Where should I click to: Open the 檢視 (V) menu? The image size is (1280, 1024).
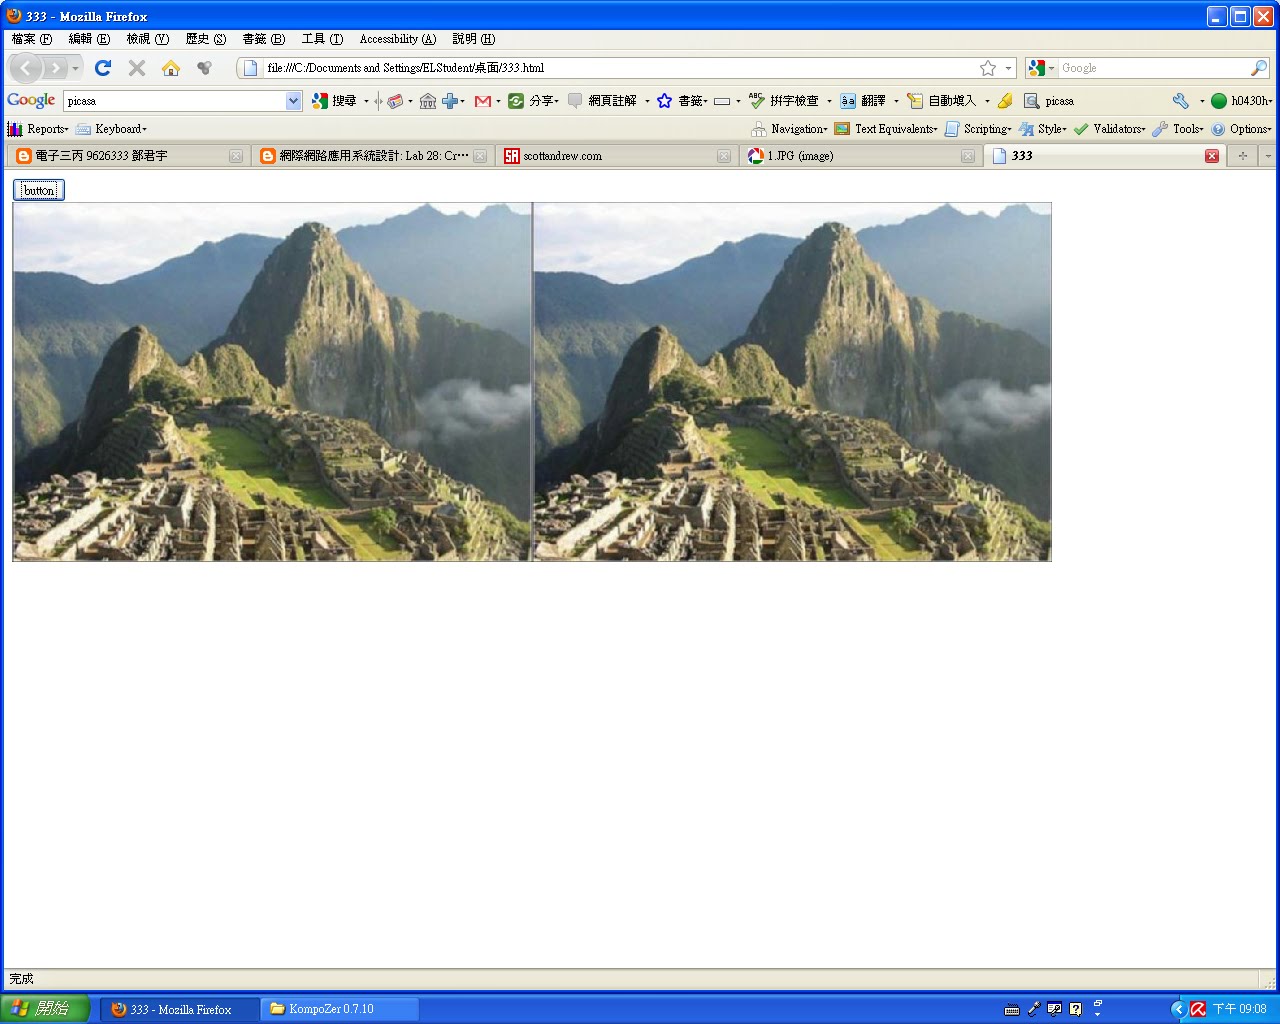[148, 39]
